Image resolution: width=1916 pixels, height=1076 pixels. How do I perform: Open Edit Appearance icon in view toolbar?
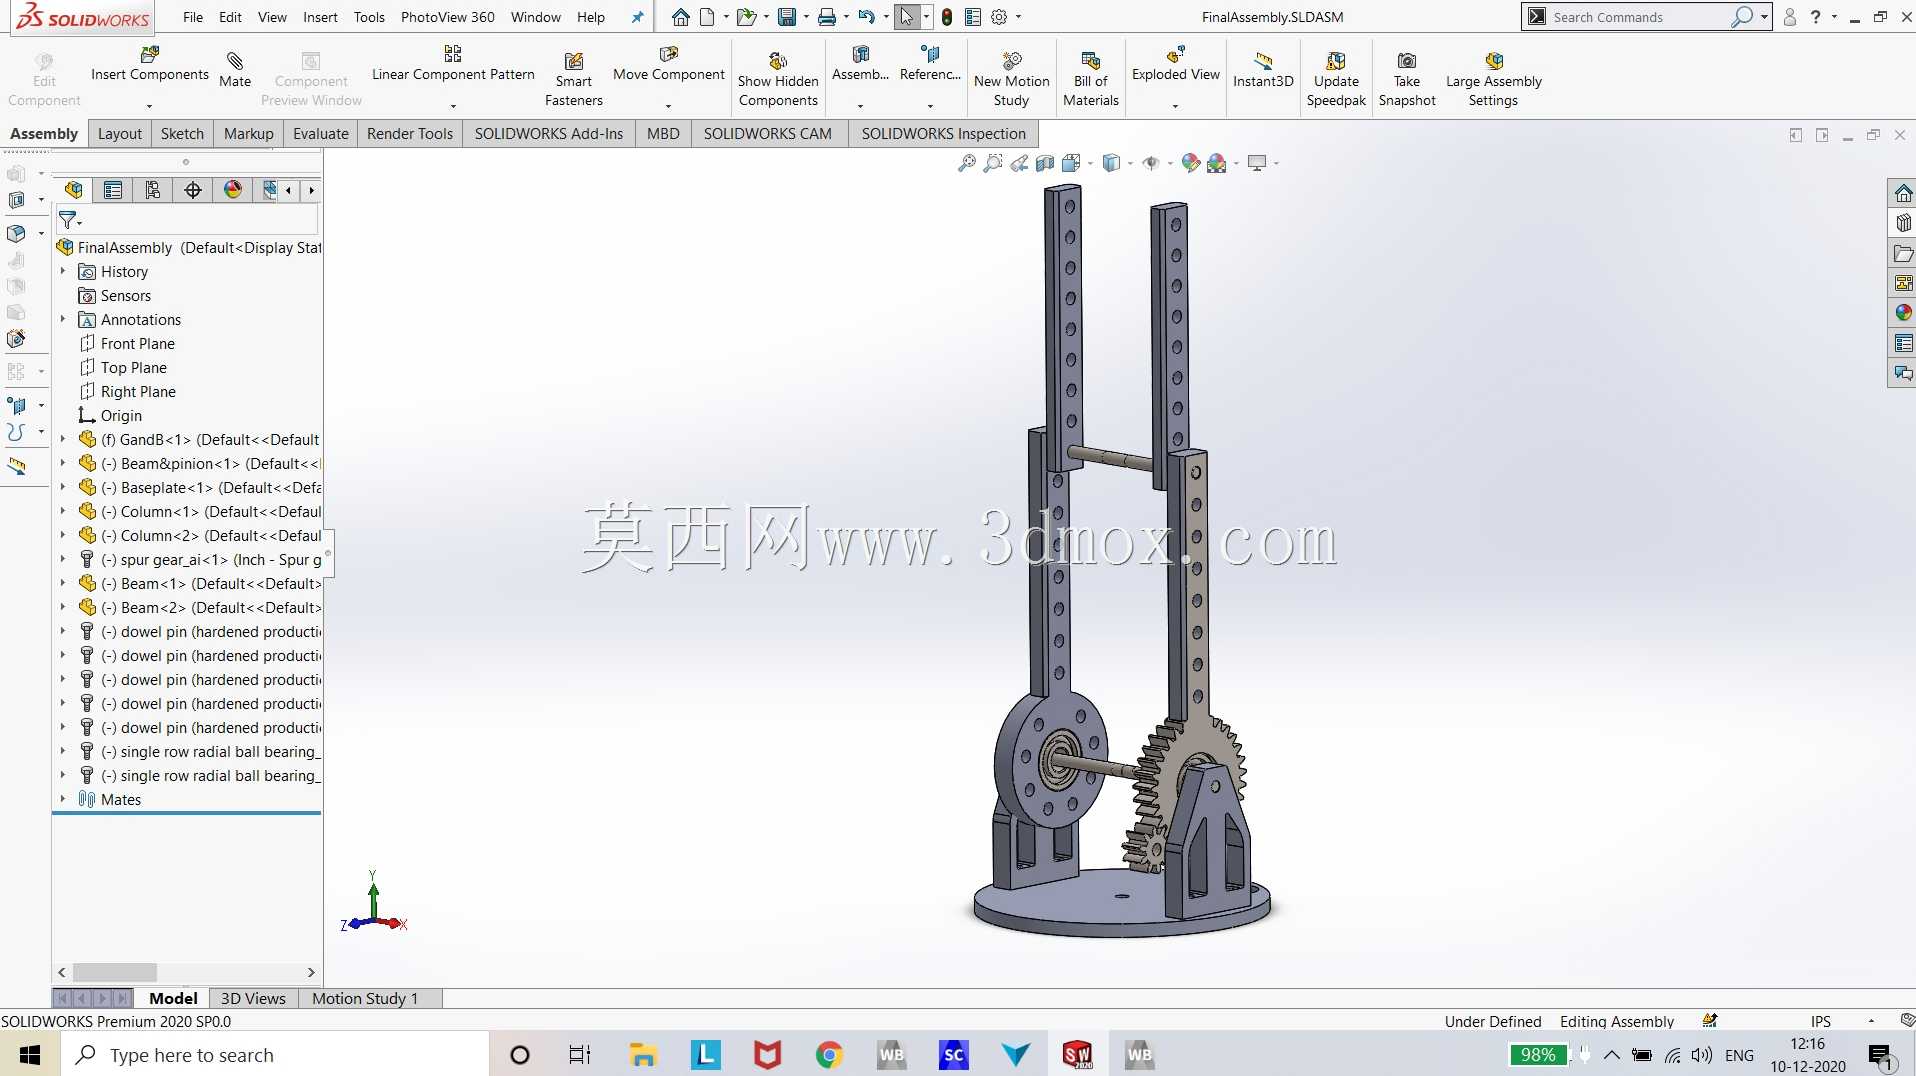[x=1190, y=163]
